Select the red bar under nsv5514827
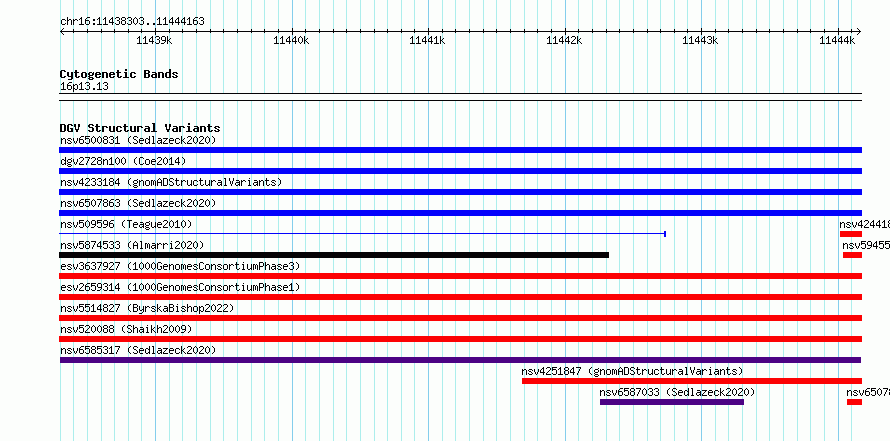 (x=460, y=318)
